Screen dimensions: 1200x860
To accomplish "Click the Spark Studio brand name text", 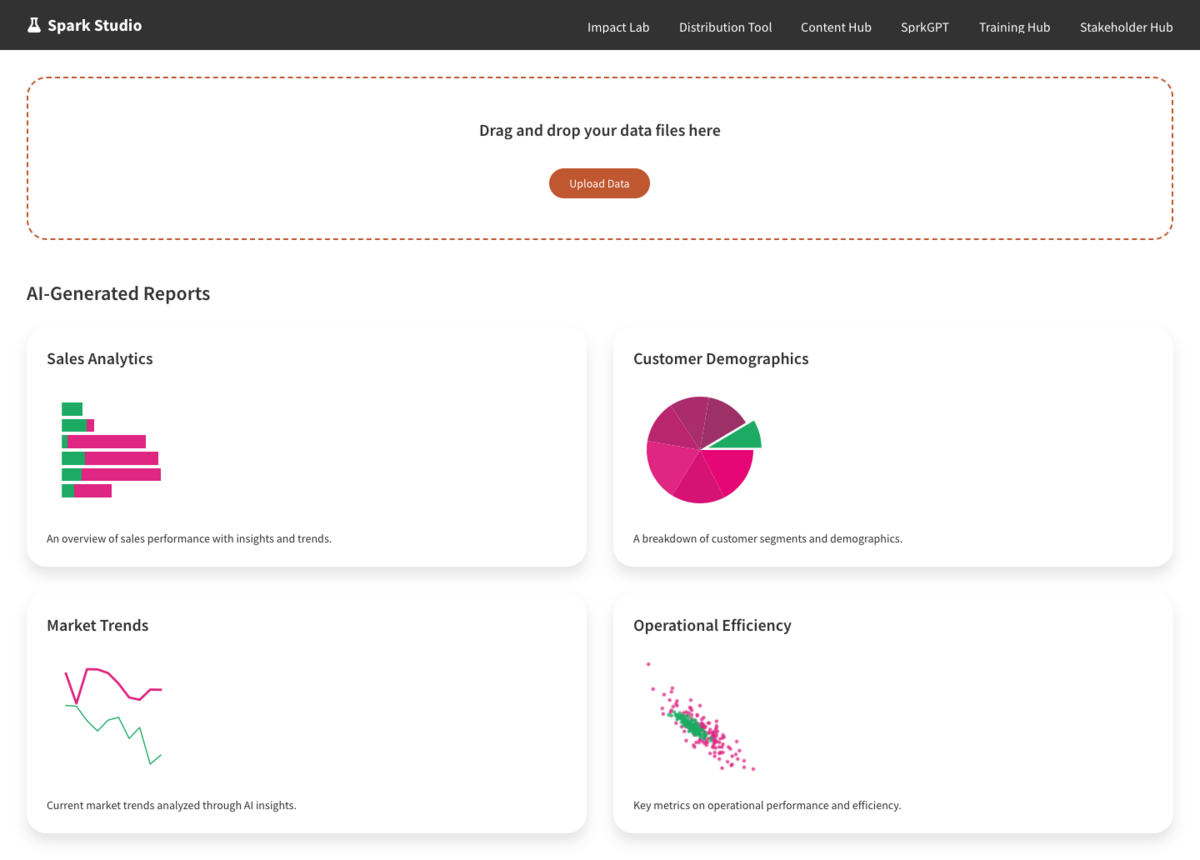I will coord(94,25).
